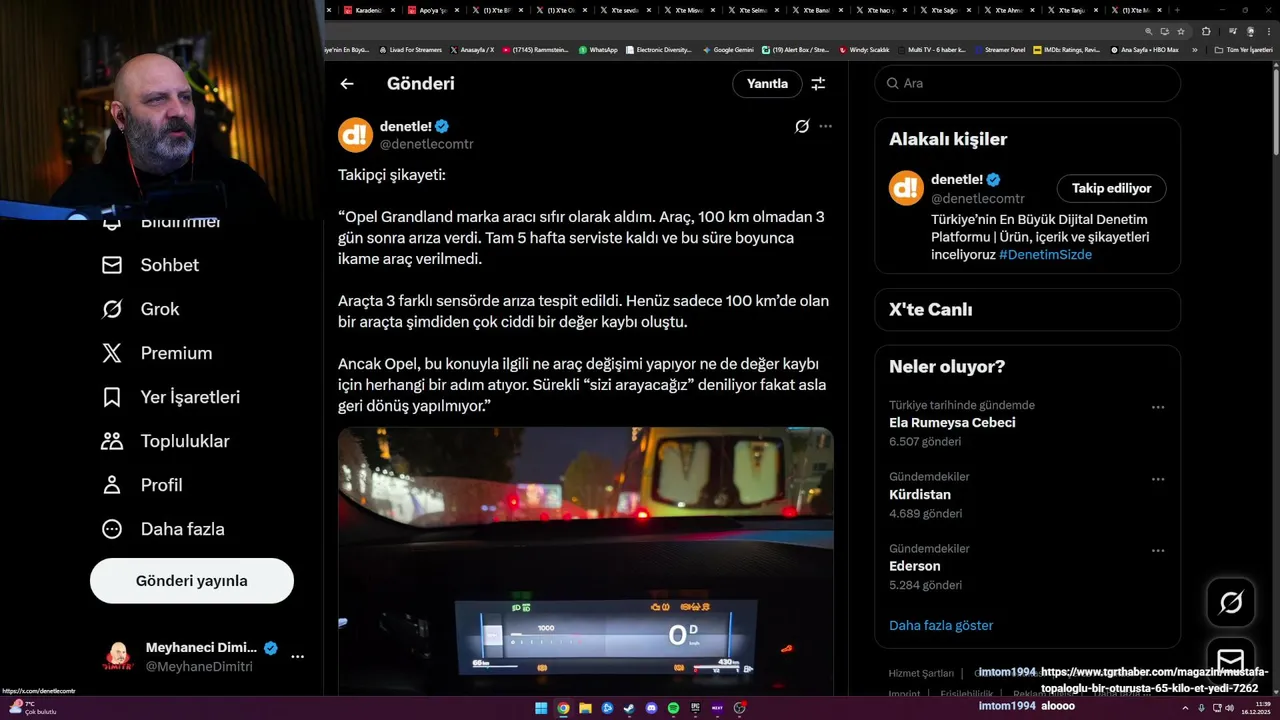Click the Grok explain icon on denetle! post
This screenshot has width=1280, height=720.
[802, 126]
